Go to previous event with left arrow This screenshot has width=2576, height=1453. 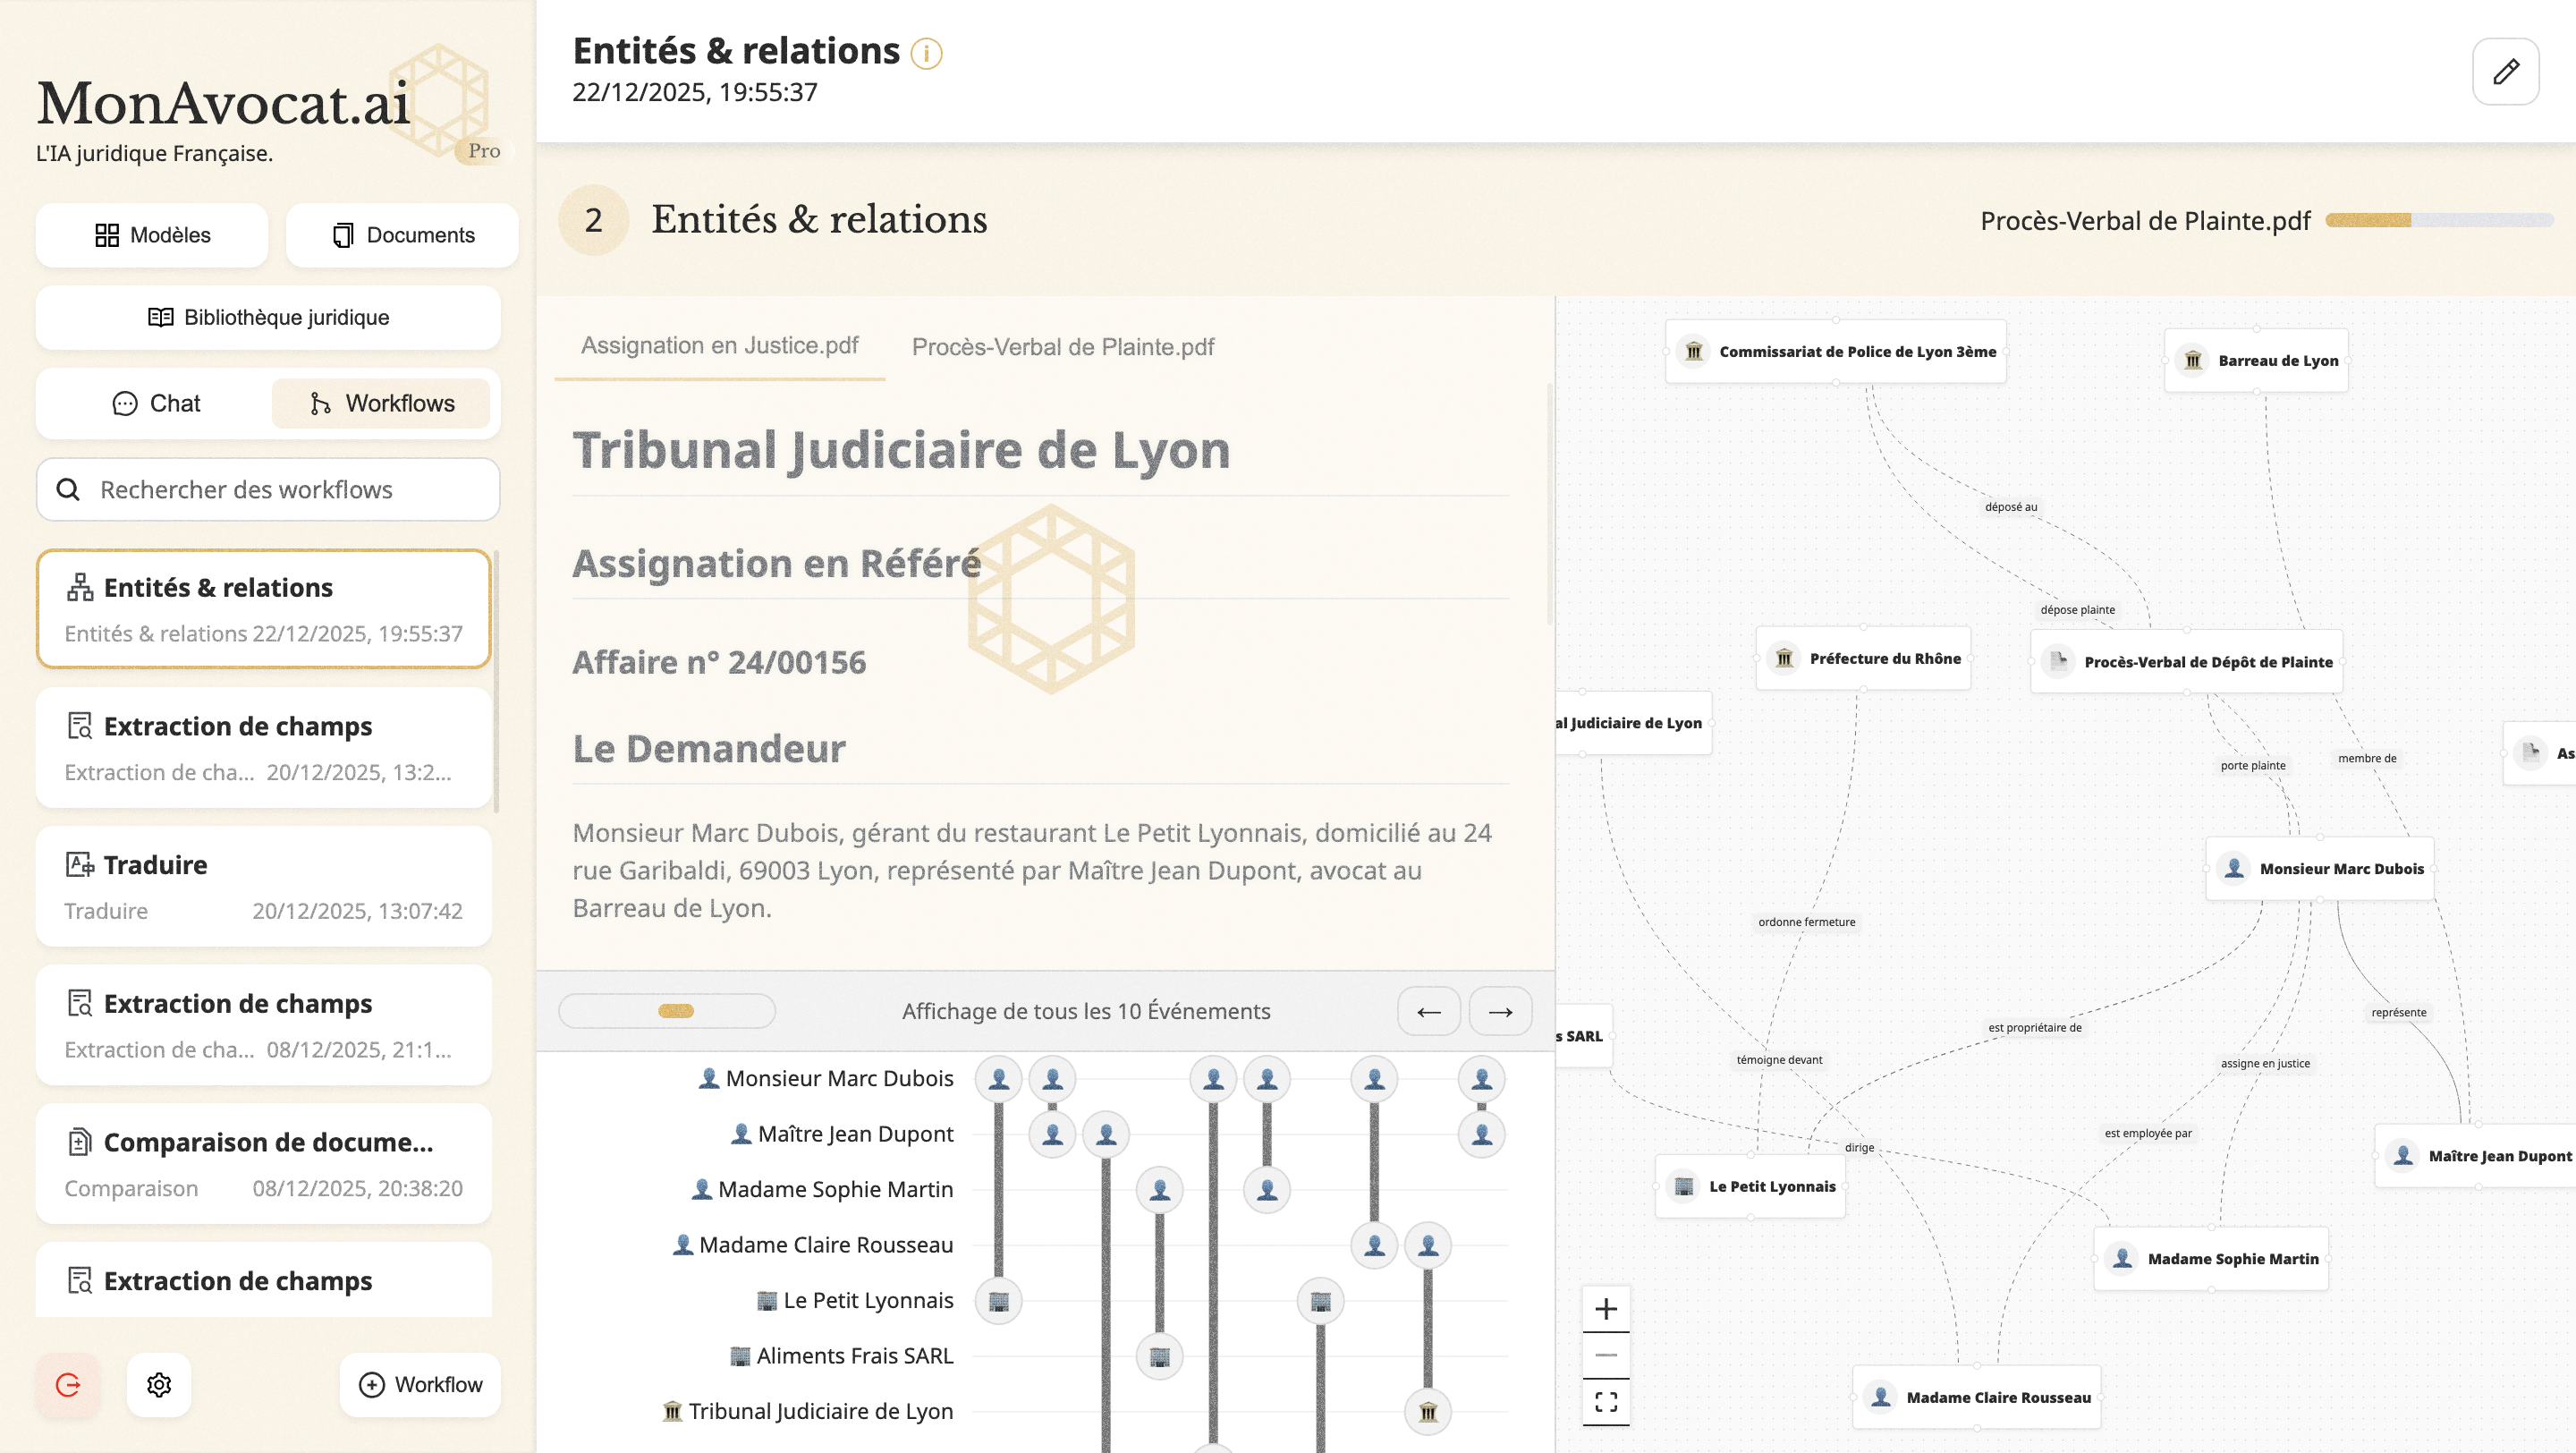point(1428,1011)
